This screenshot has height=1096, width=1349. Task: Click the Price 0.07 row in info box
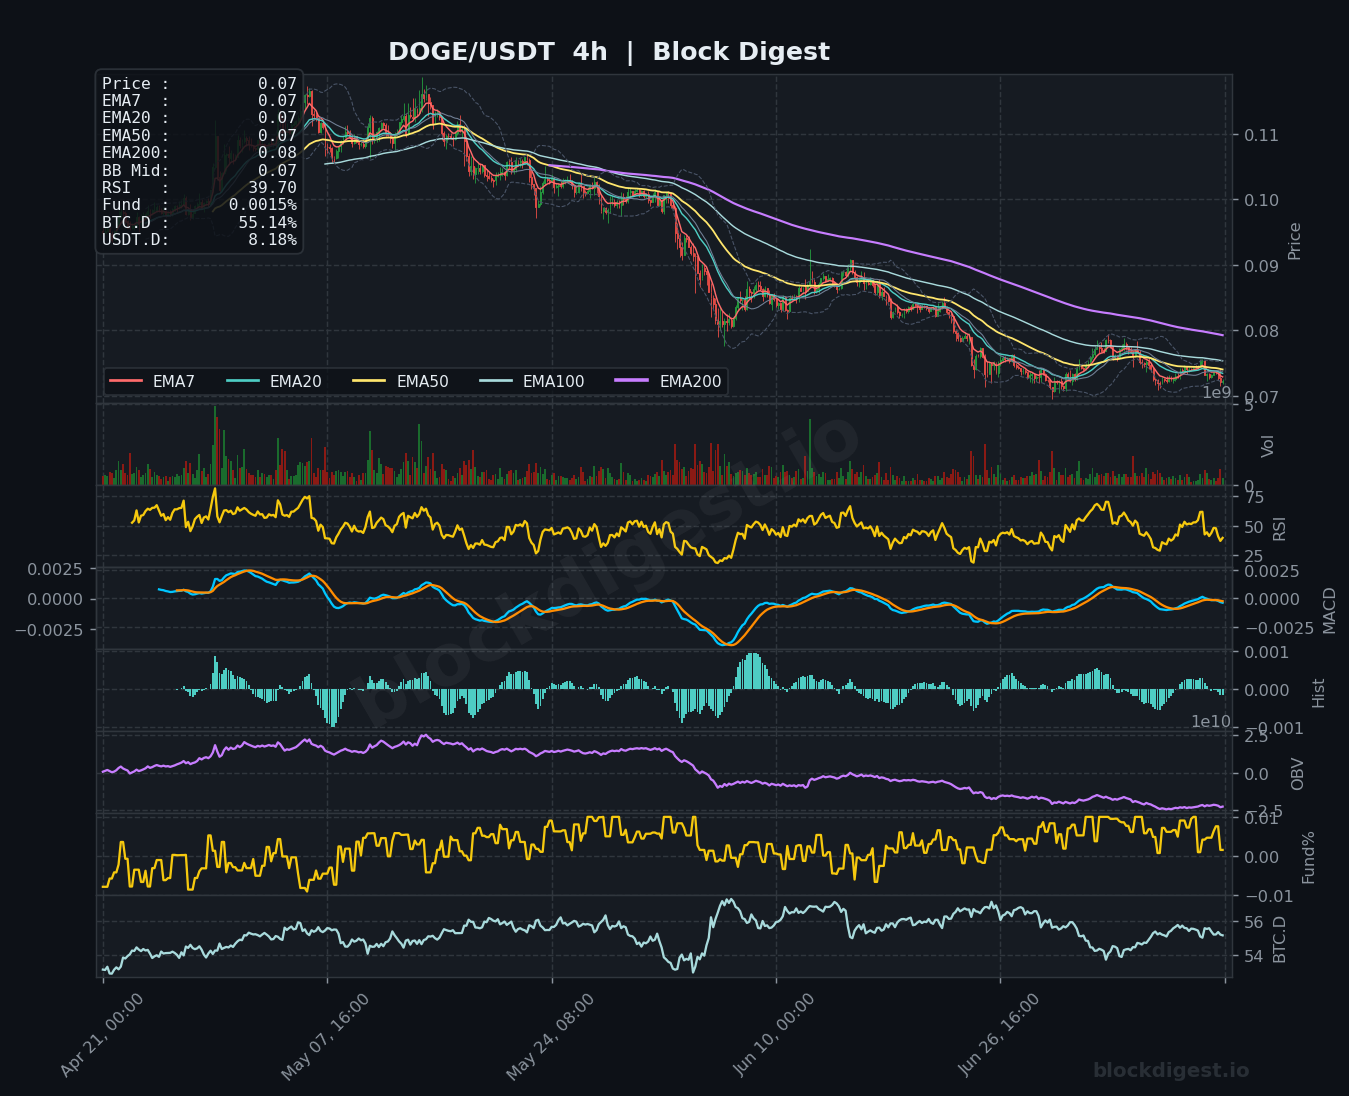tap(199, 84)
